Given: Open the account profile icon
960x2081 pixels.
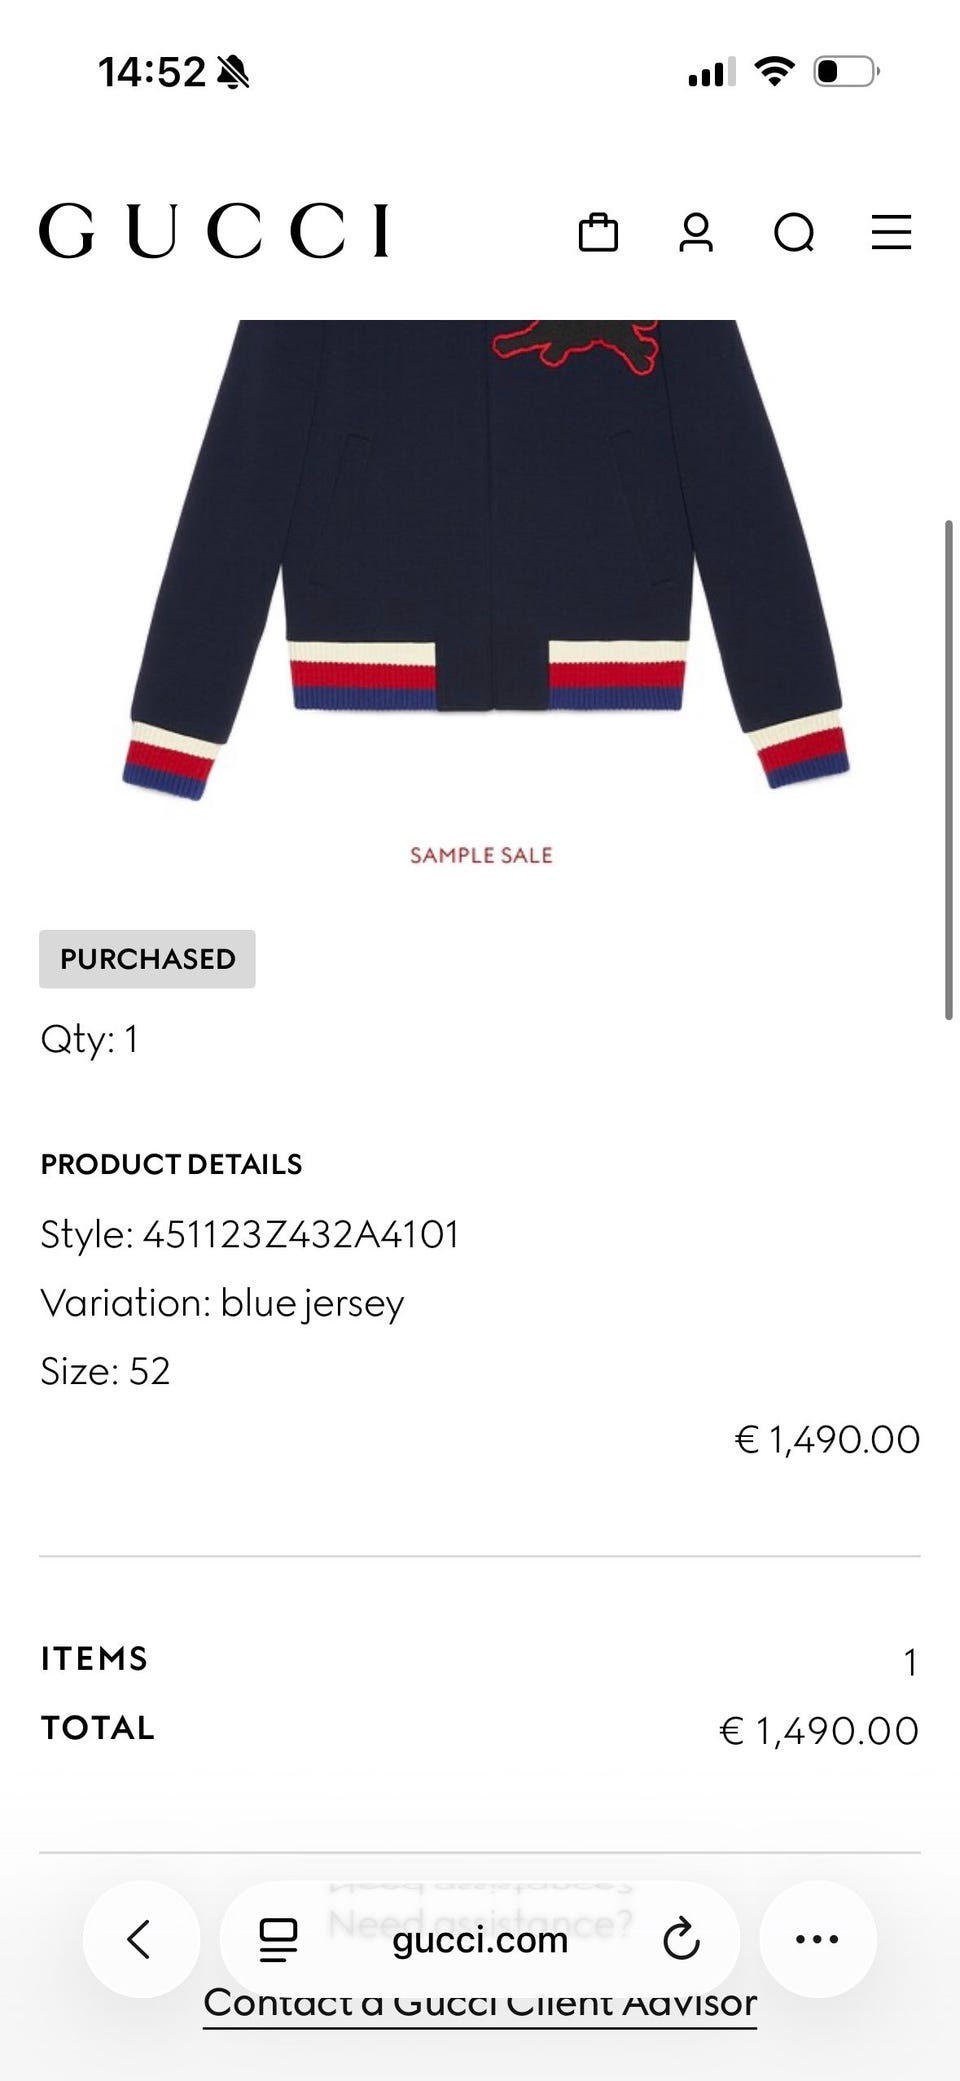Looking at the screenshot, I should coord(696,232).
